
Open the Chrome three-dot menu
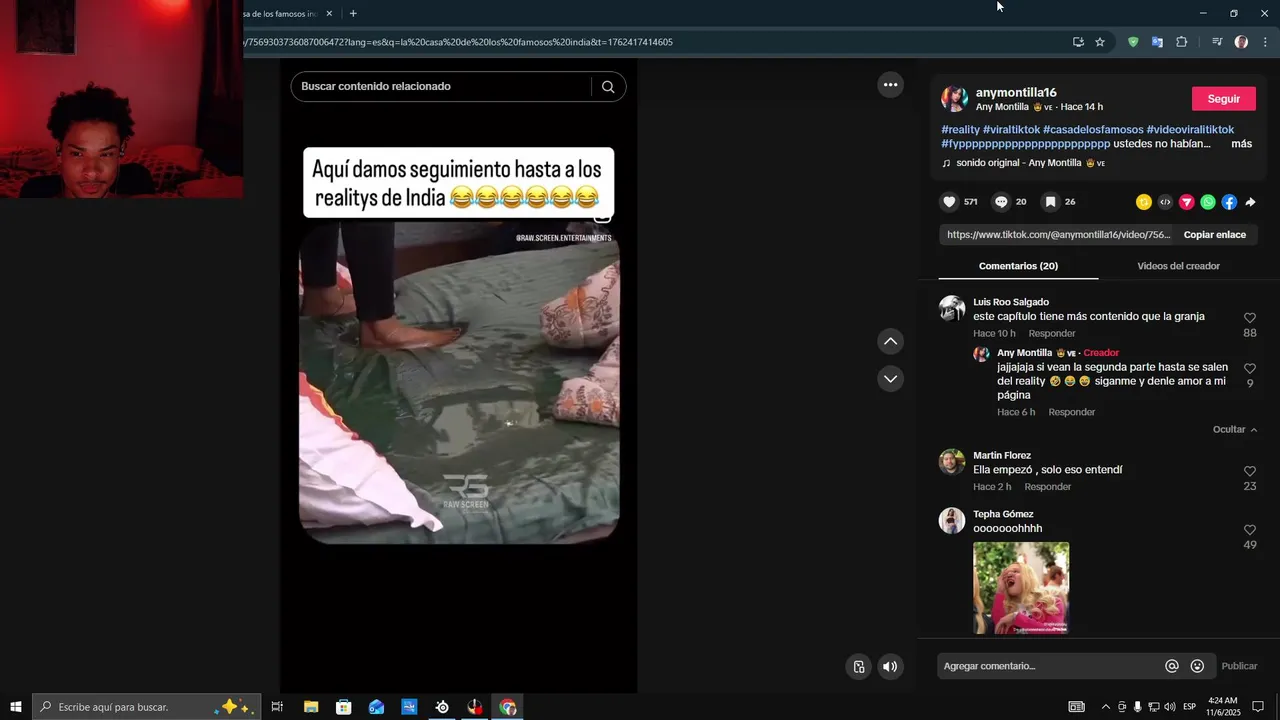[x=1265, y=42]
